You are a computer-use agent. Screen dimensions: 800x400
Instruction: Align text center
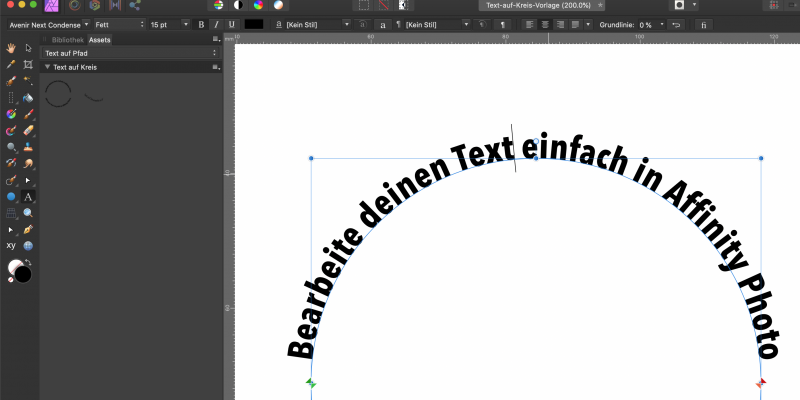(545, 24)
